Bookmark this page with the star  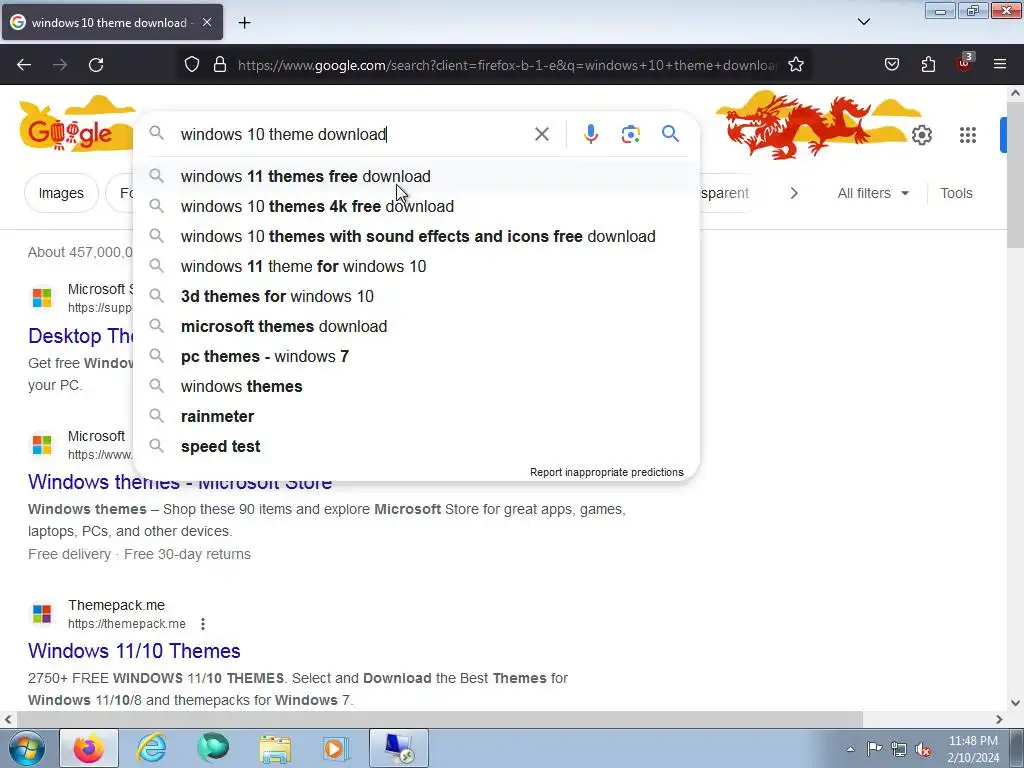point(795,65)
